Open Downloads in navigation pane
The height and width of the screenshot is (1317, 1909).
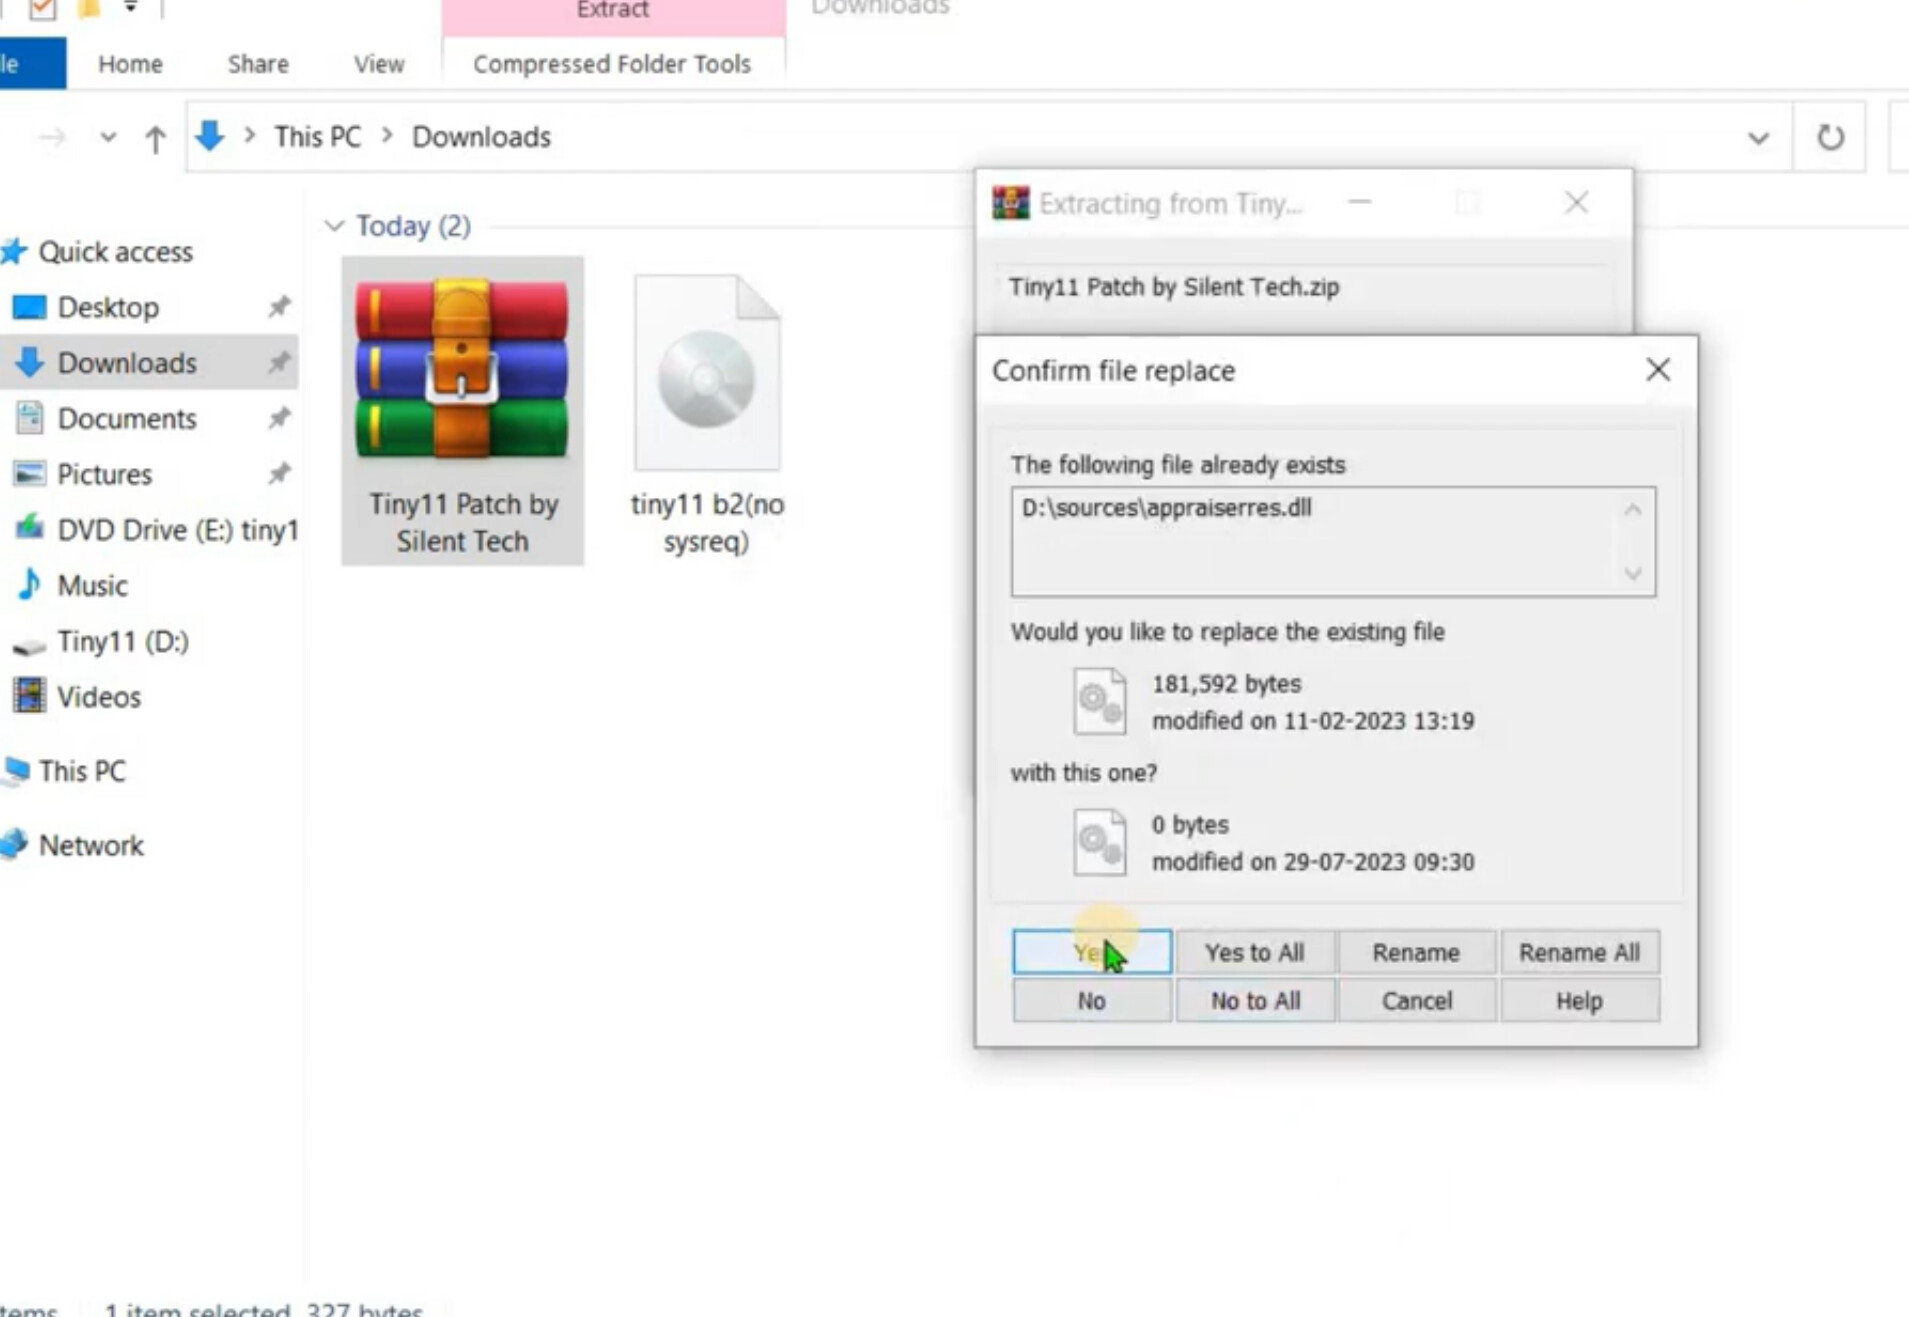127,363
